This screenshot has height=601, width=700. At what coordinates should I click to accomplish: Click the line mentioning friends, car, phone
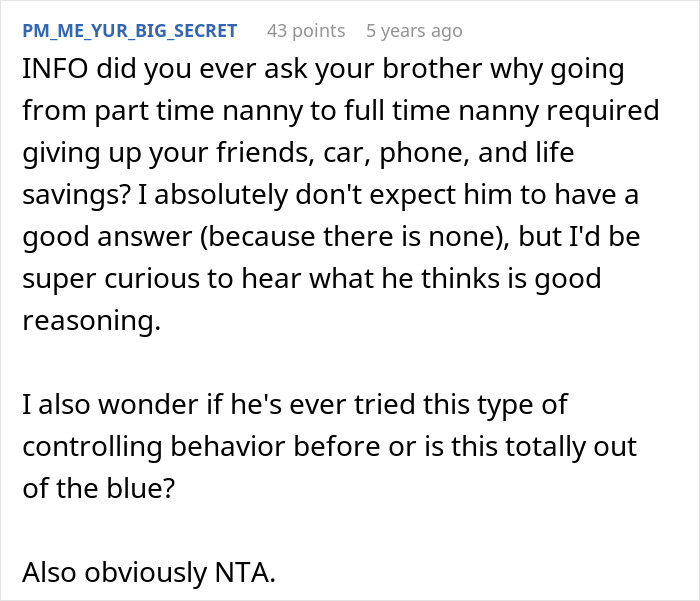320,150
